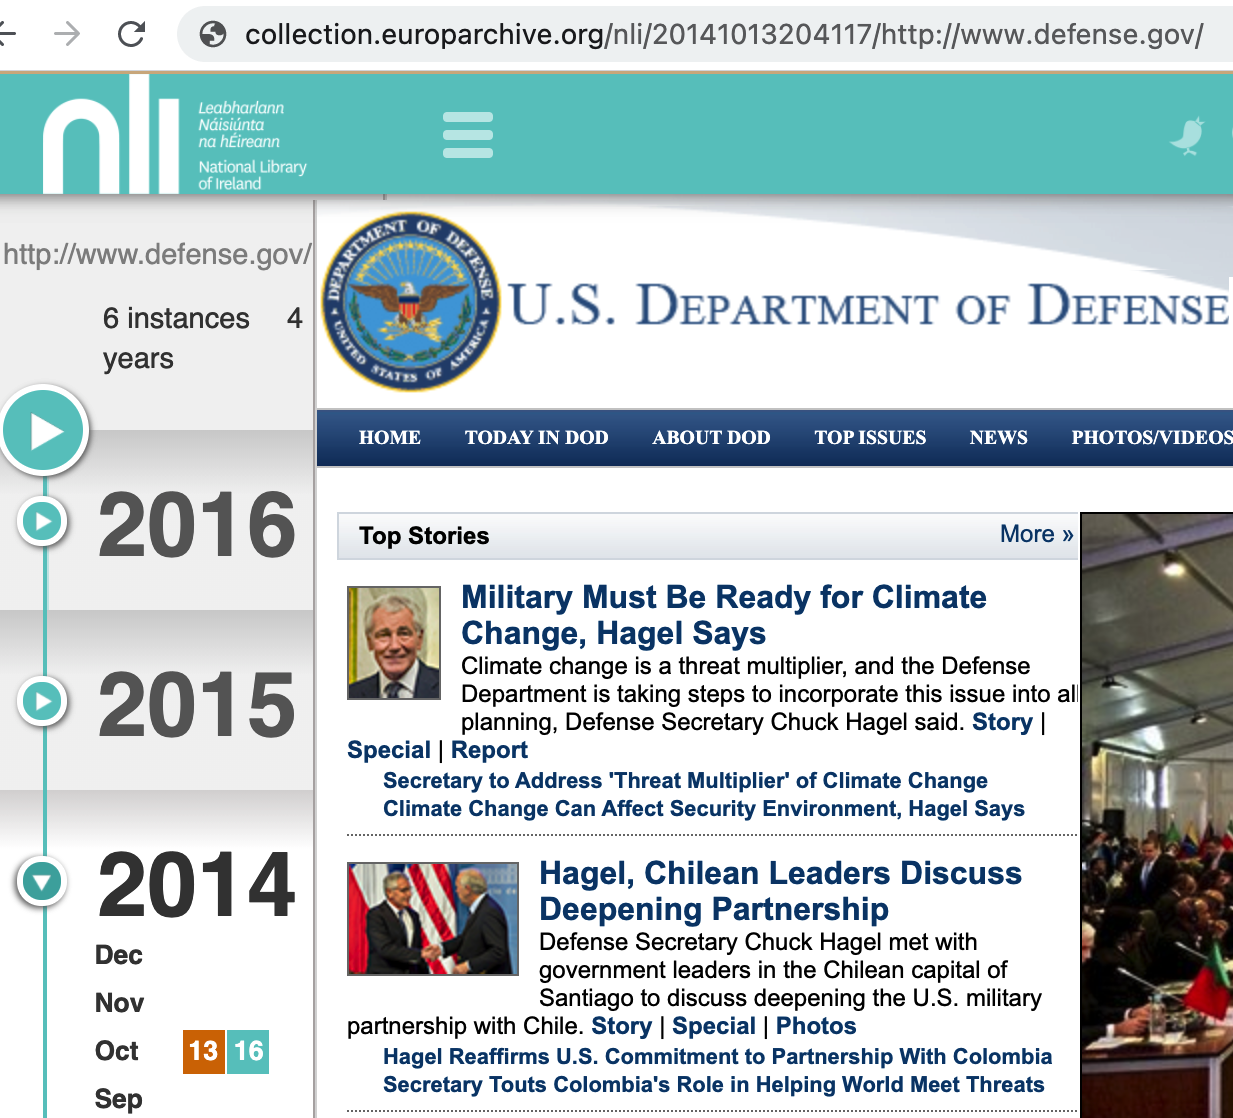Open the Military Must Be Ready for Climate Change headline

(x=724, y=615)
